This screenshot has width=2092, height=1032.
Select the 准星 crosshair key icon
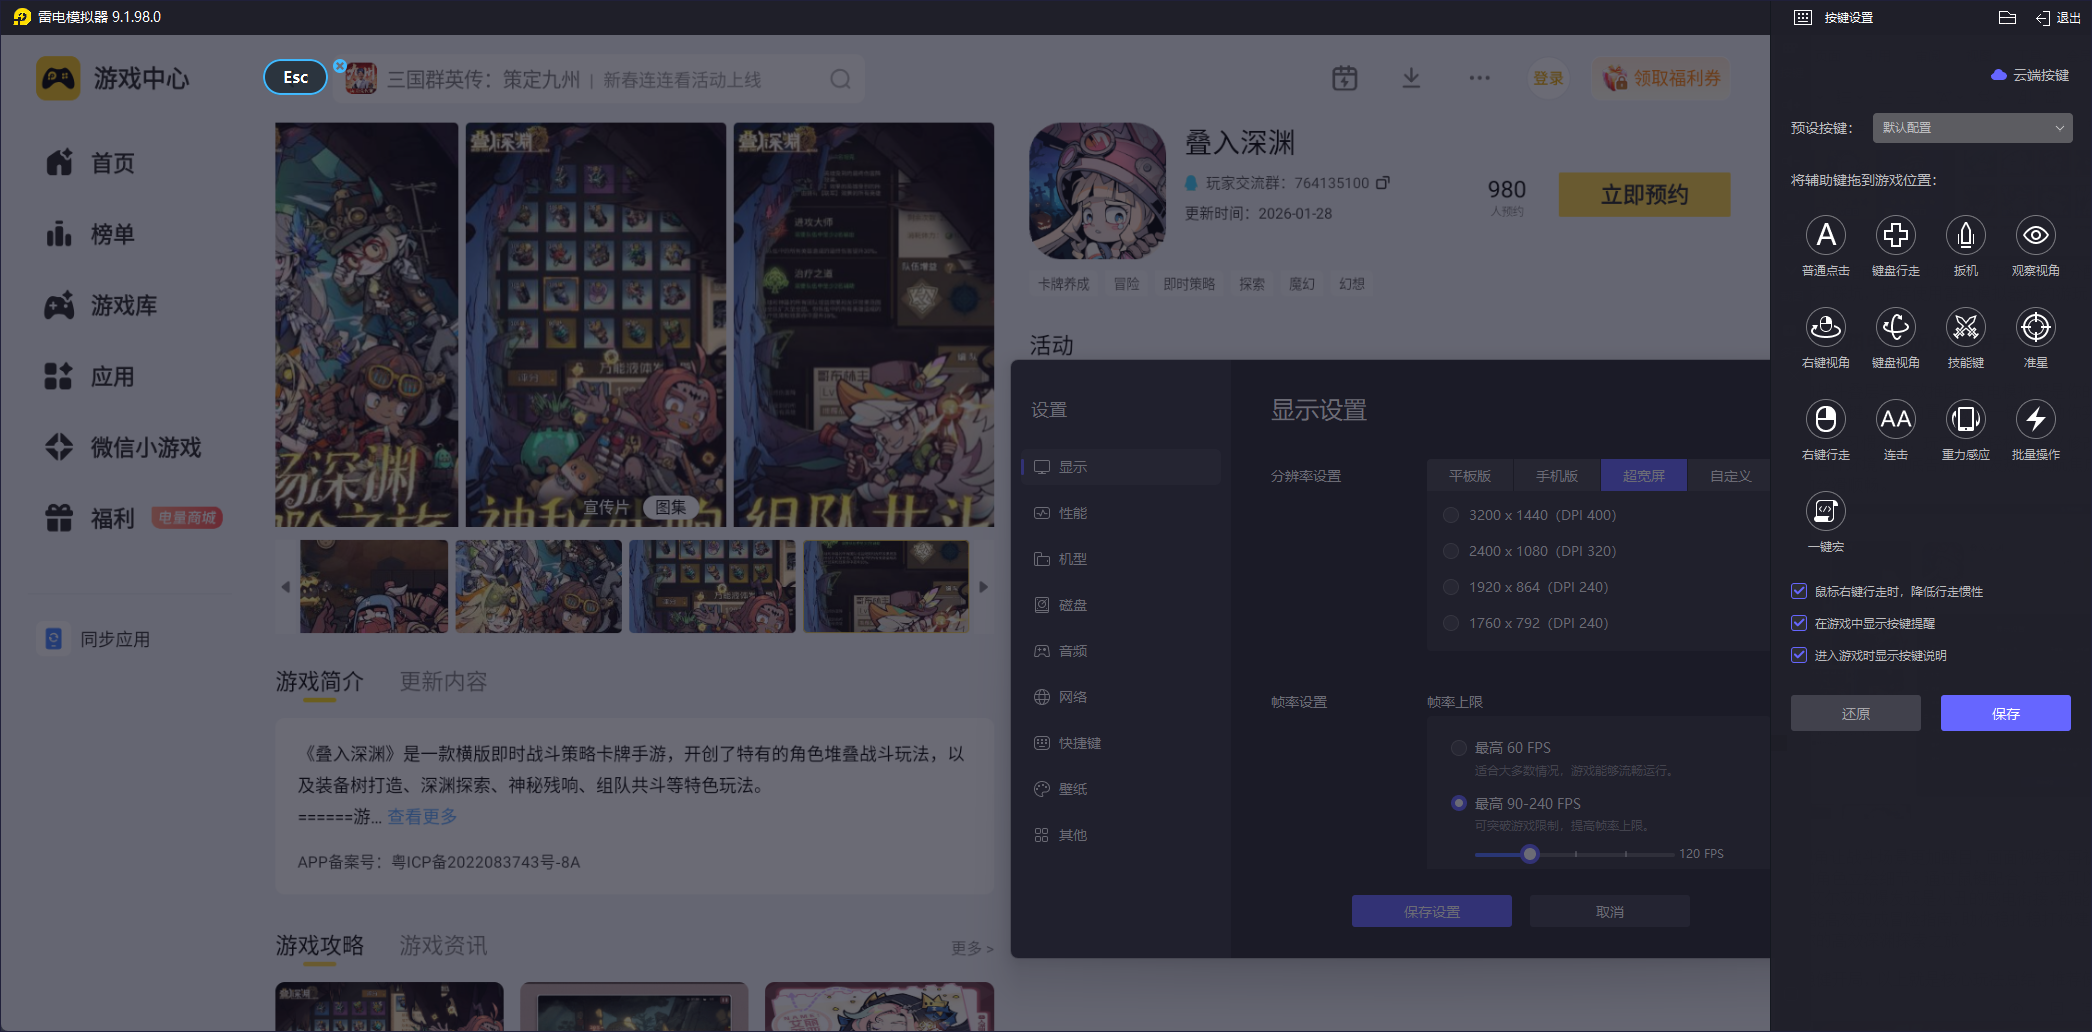tap(2036, 327)
